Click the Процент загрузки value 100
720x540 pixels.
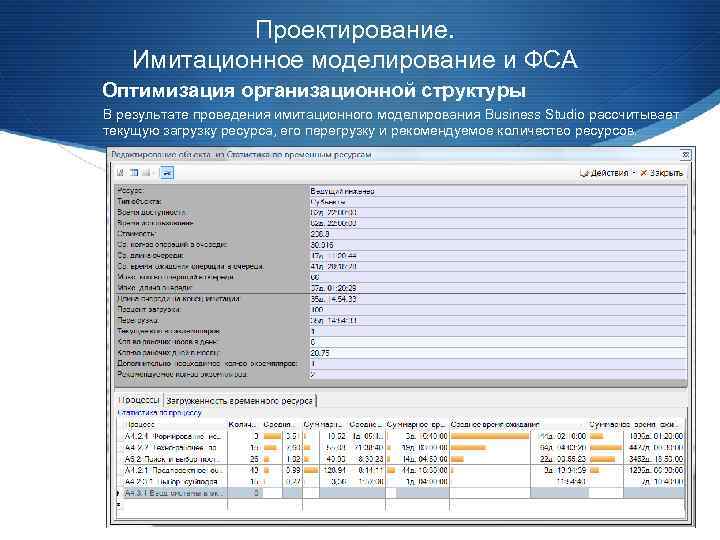click(x=498, y=309)
